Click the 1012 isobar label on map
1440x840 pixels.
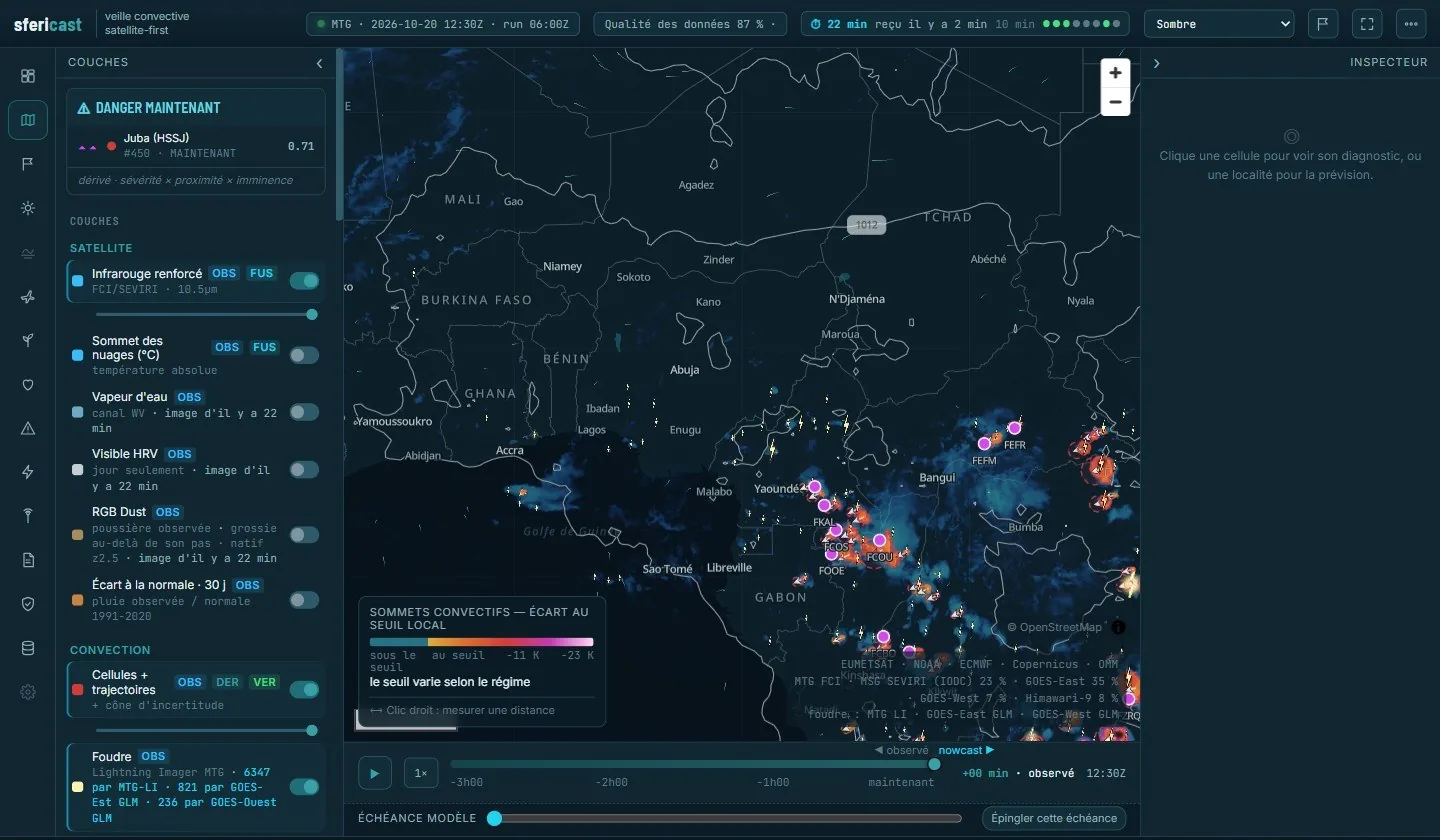click(866, 225)
